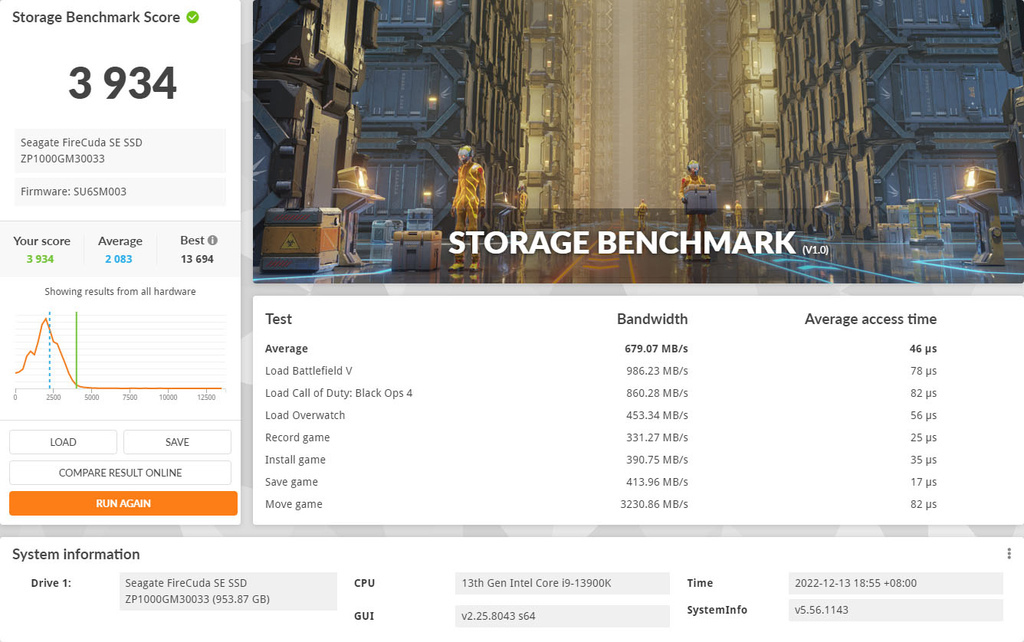Select Call of Duty bandwidth 860.28 MB/s
Viewport: 1024px width, 642px height.
coord(657,393)
